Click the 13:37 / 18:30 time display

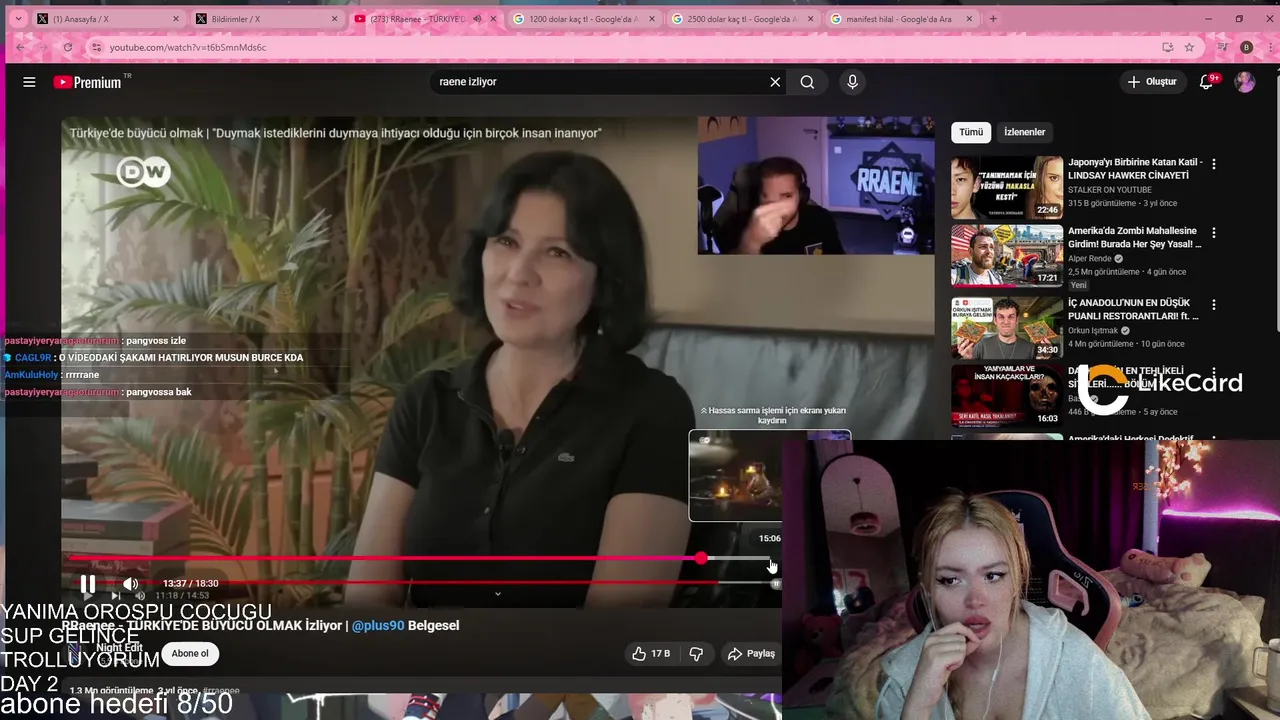(x=190, y=584)
